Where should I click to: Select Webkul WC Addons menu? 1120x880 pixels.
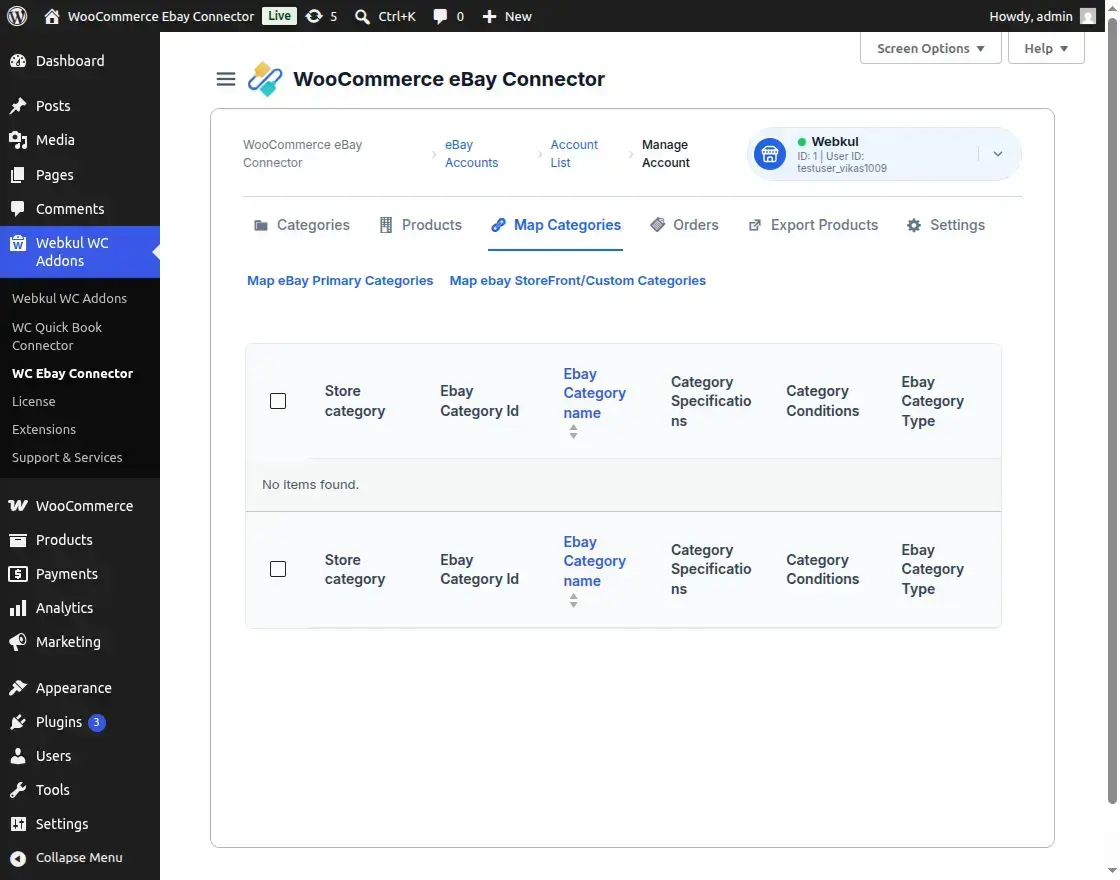pos(80,251)
